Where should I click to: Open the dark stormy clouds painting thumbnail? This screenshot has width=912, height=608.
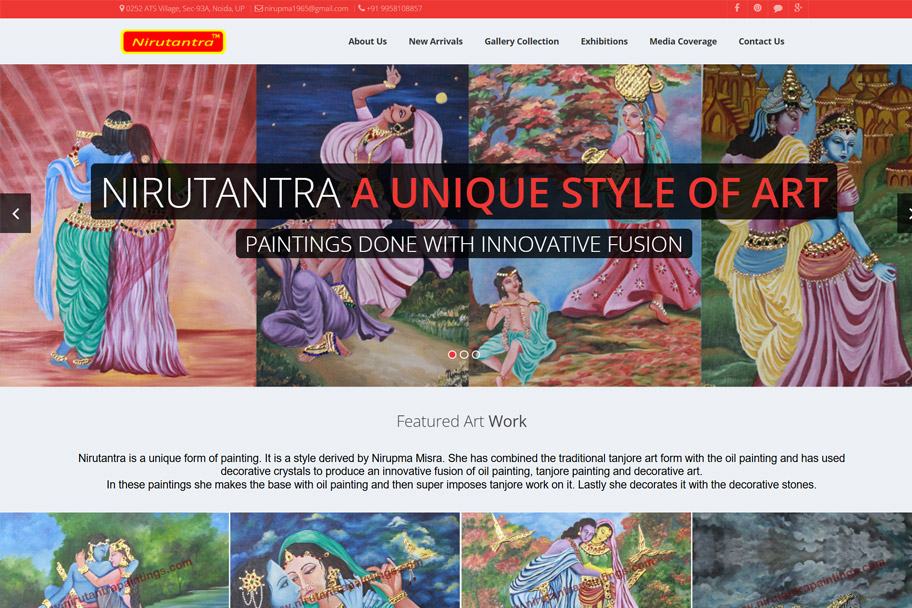tap(801, 560)
